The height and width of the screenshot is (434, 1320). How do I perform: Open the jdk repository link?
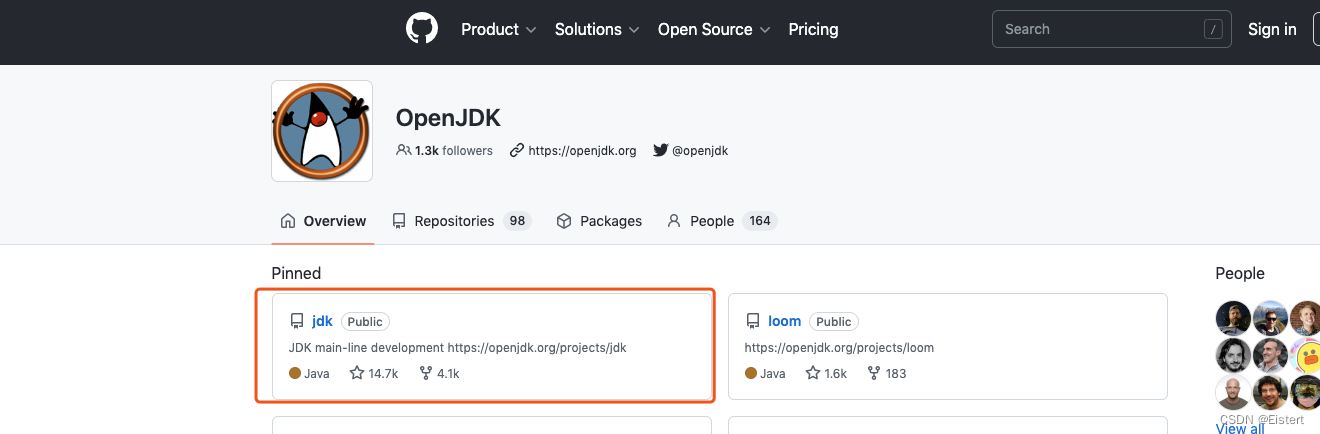tap(322, 321)
